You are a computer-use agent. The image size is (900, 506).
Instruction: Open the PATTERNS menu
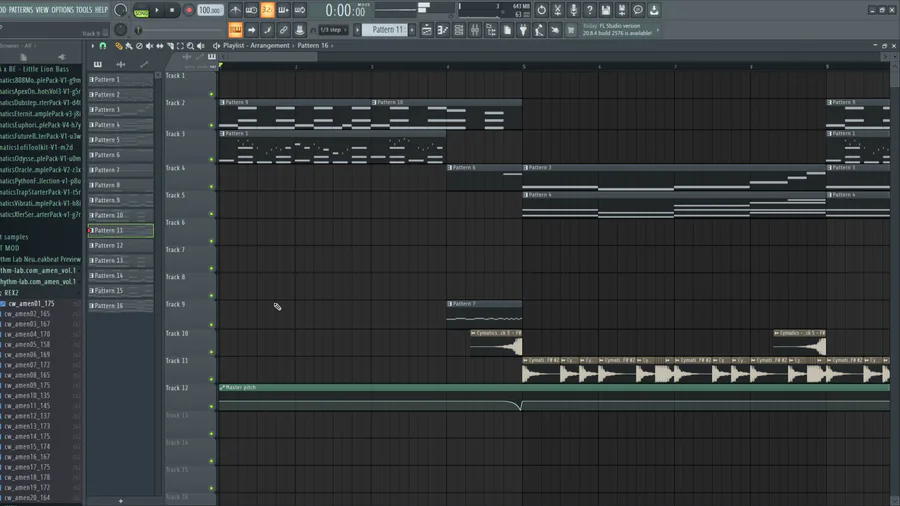[21, 10]
